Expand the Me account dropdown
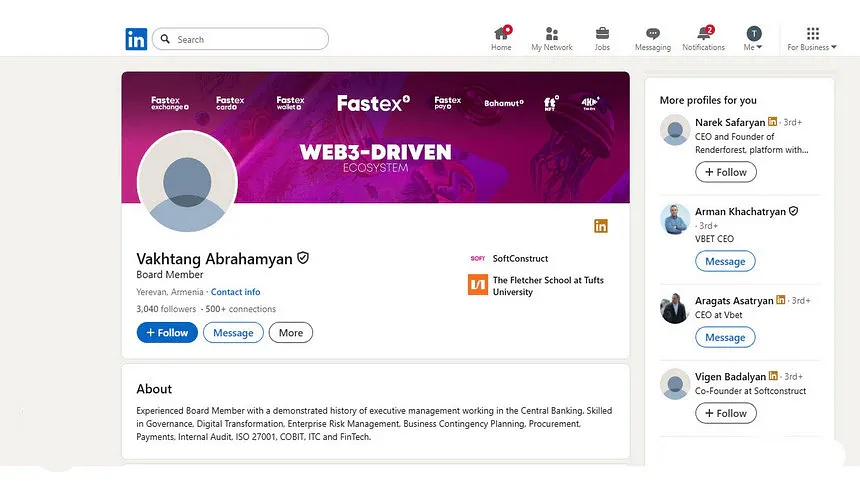Screen dimensions: 860x484 (x=754, y=38)
